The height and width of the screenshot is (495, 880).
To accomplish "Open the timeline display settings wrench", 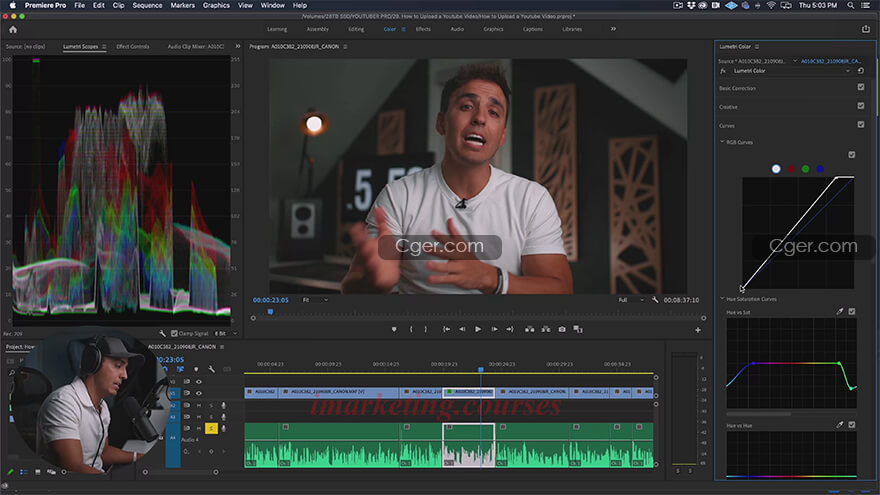I will [212, 369].
